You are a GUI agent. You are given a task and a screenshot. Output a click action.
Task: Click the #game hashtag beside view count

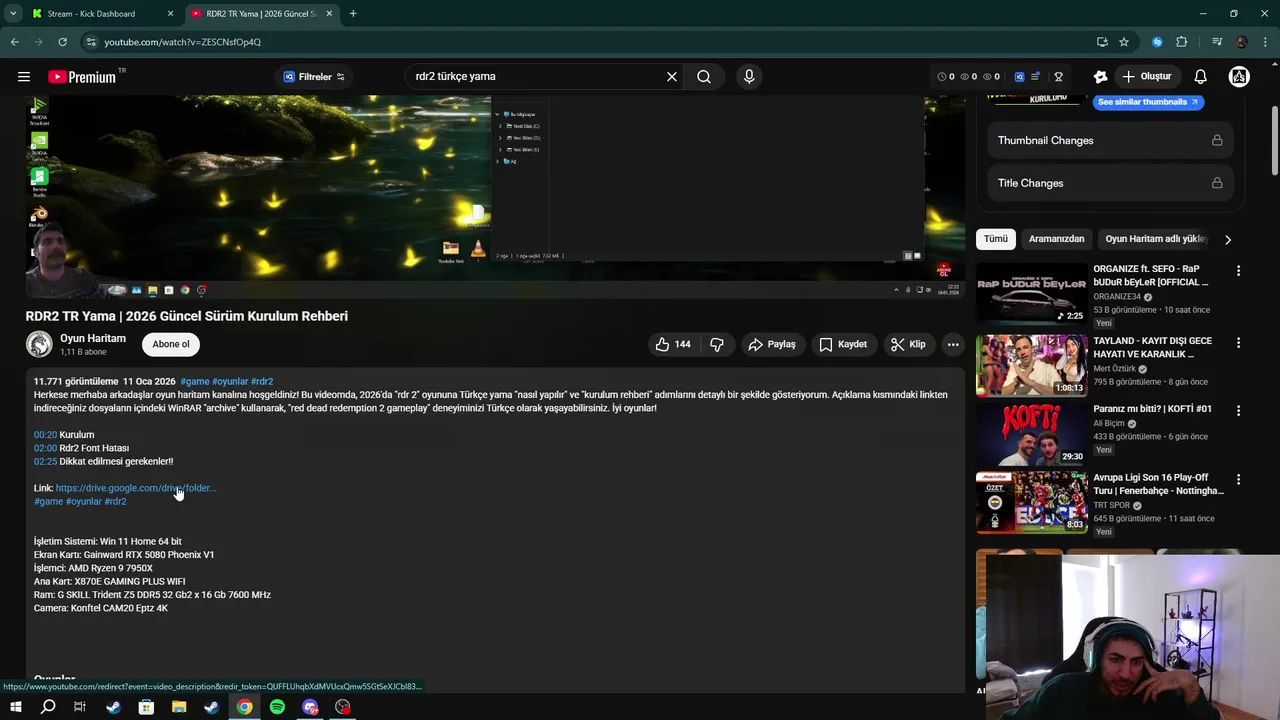pos(195,381)
